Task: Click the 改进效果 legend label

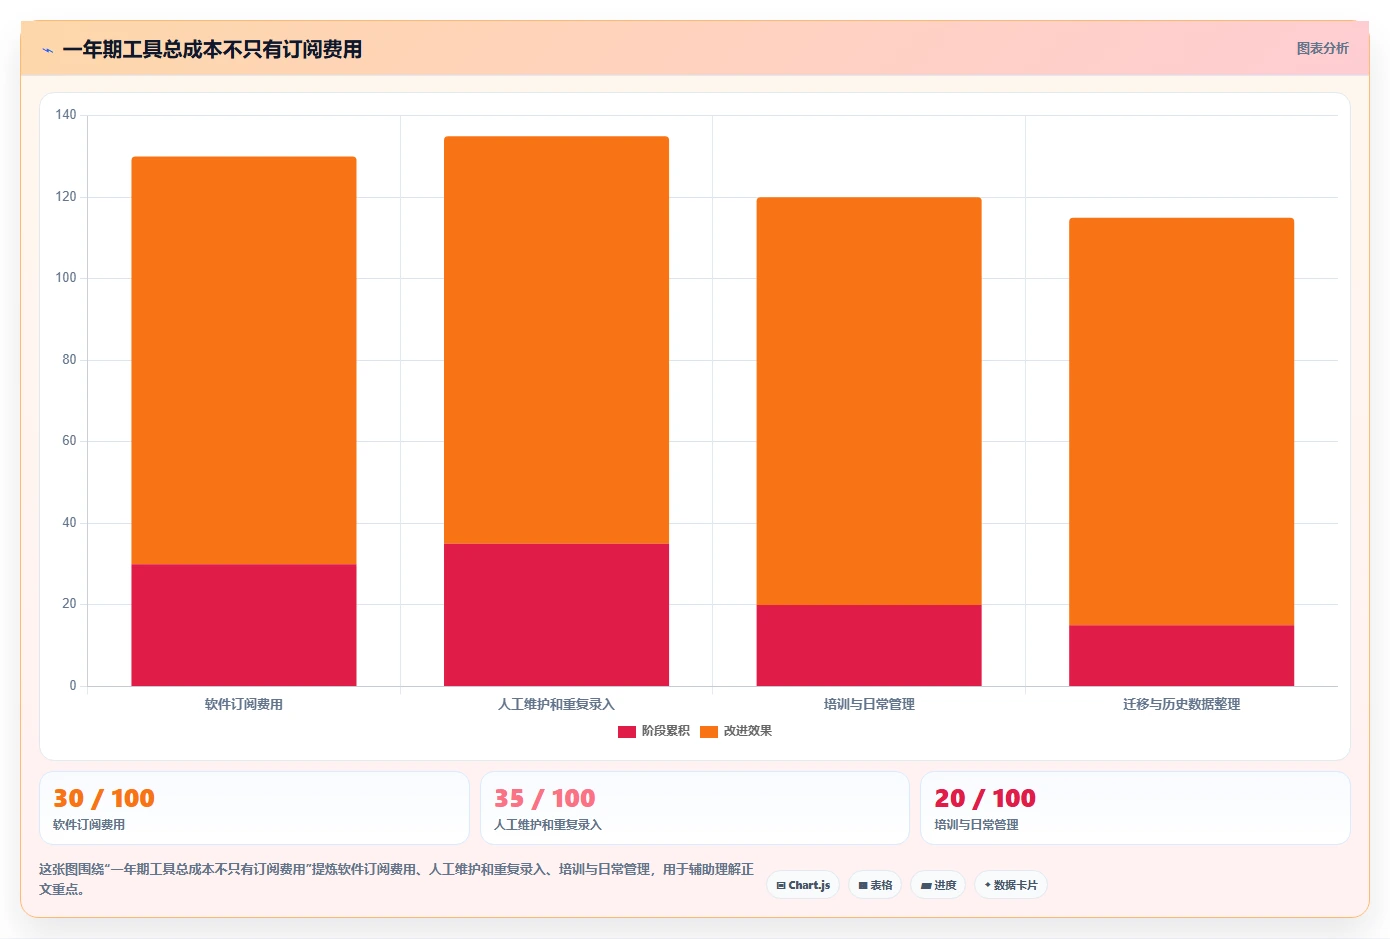Action: tap(748, 731)
